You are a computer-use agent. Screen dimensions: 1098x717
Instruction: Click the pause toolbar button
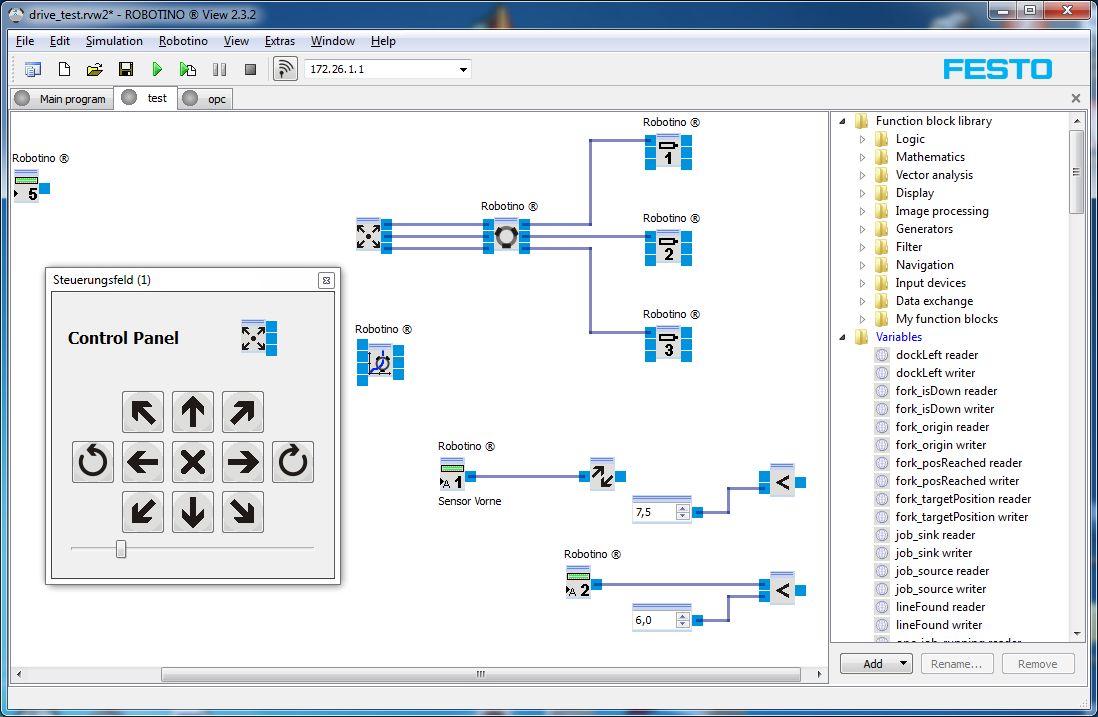(219, 69)
